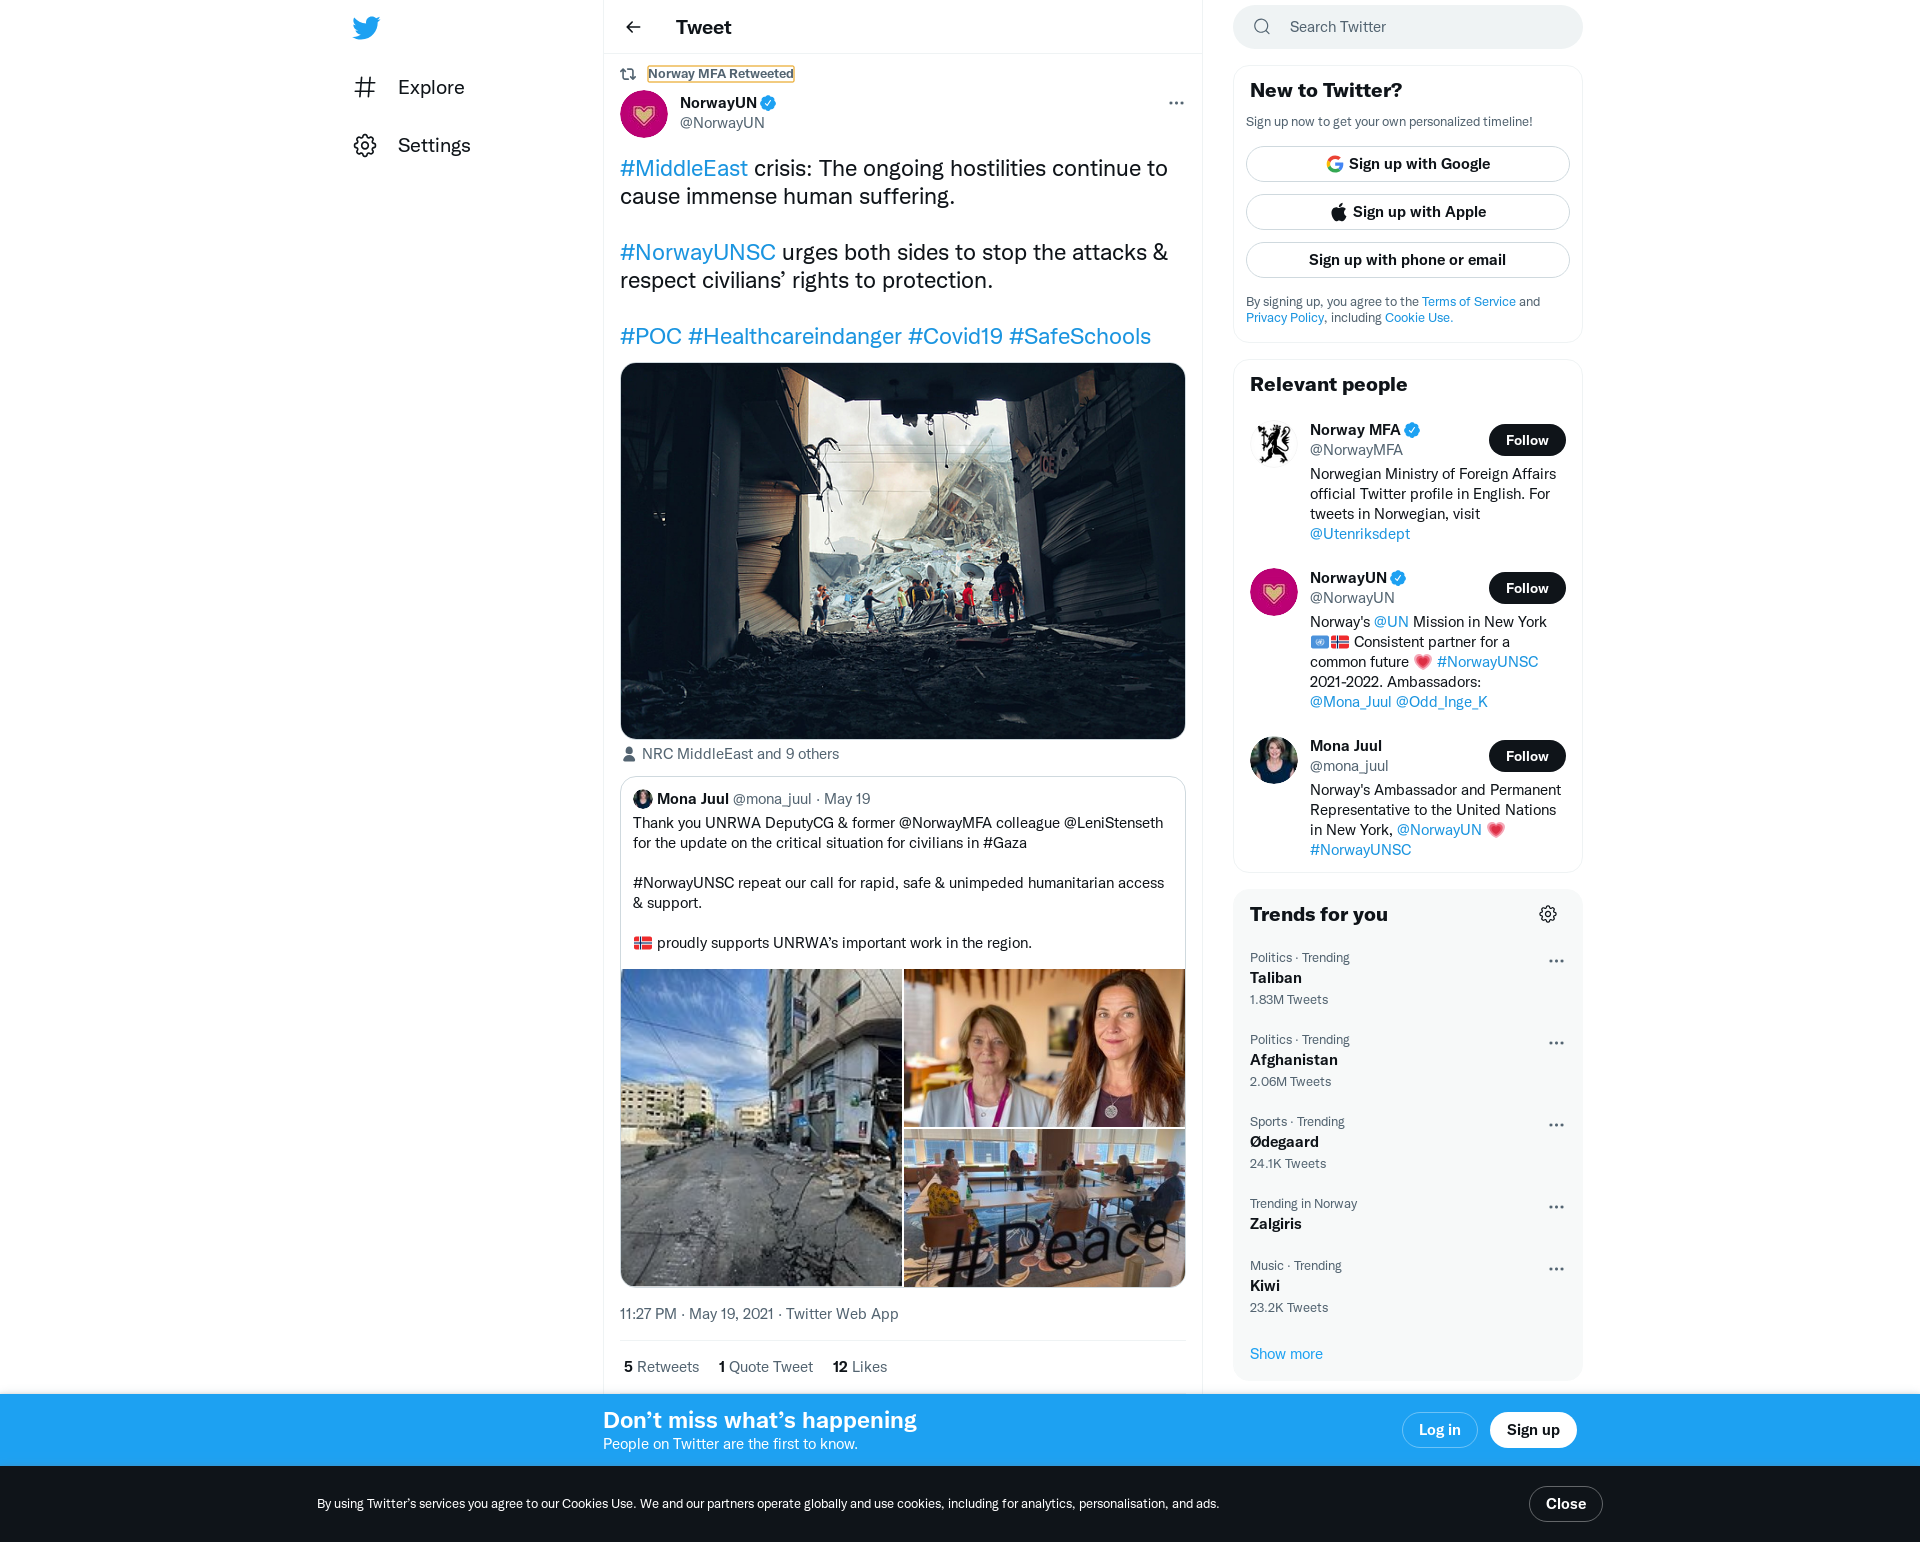The height and width of the screenshot is (1542, 1920).
Task: Follow NorwayUN in Relevant people
Action: point(1527,588)
